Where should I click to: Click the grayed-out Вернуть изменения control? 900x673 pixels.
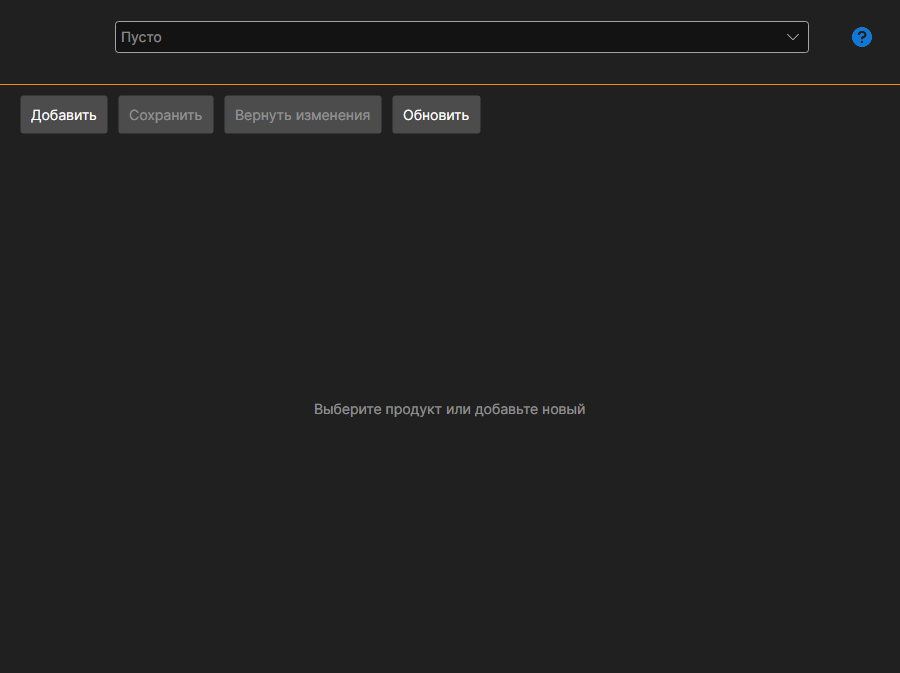303,115
